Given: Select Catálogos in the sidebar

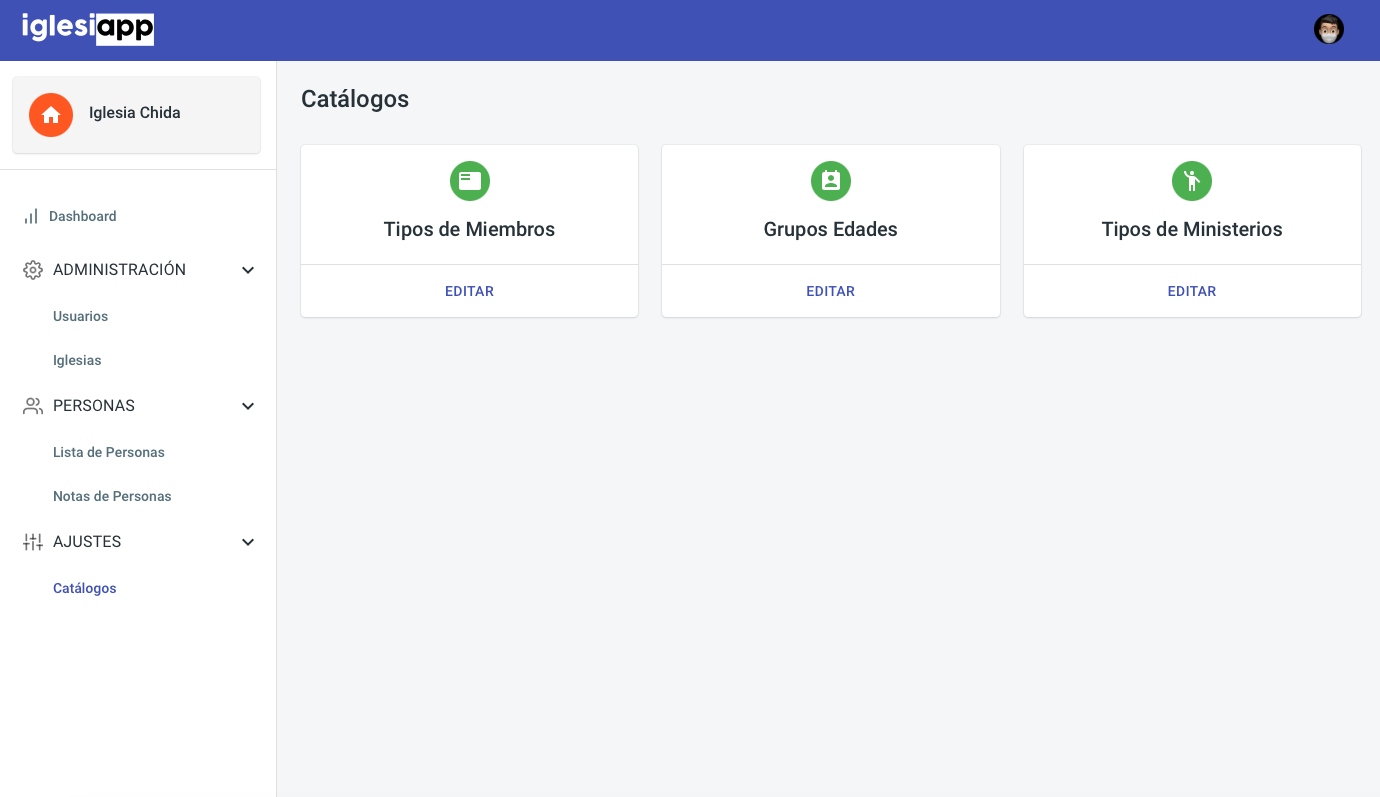Looking at the screenshot, I should point(85,588).
